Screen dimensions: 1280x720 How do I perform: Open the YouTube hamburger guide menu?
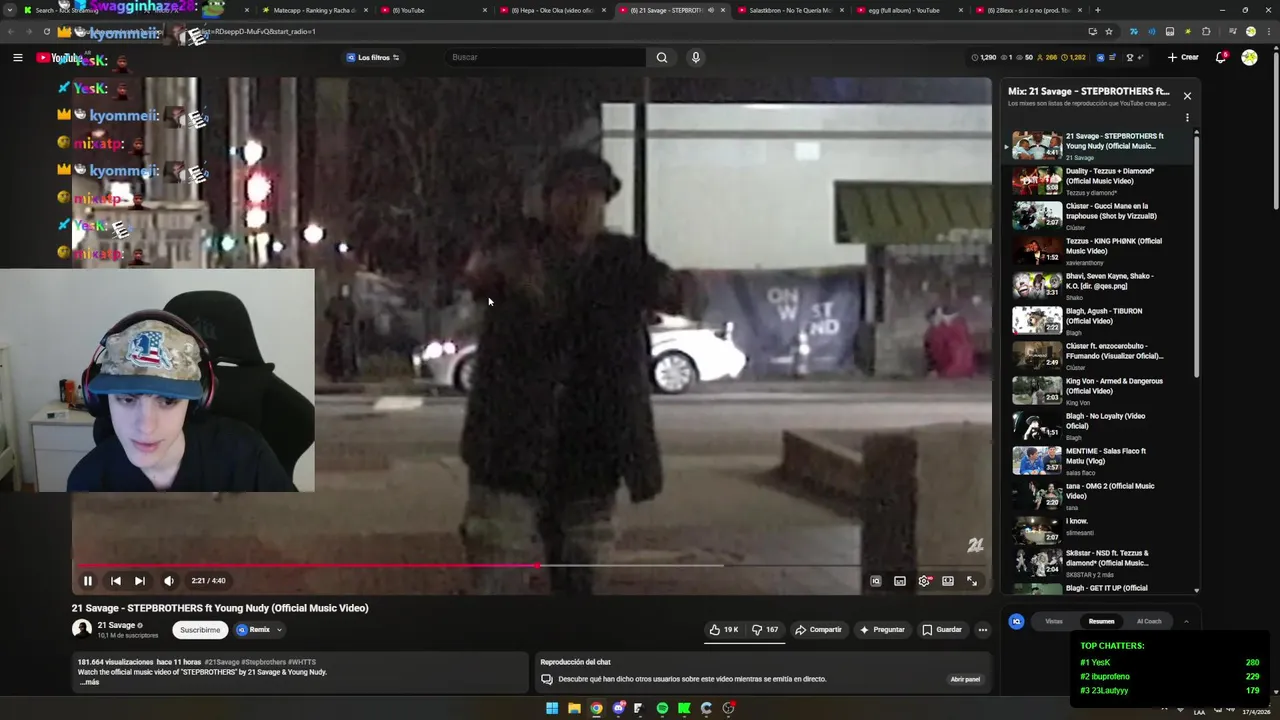pos(17,57)
